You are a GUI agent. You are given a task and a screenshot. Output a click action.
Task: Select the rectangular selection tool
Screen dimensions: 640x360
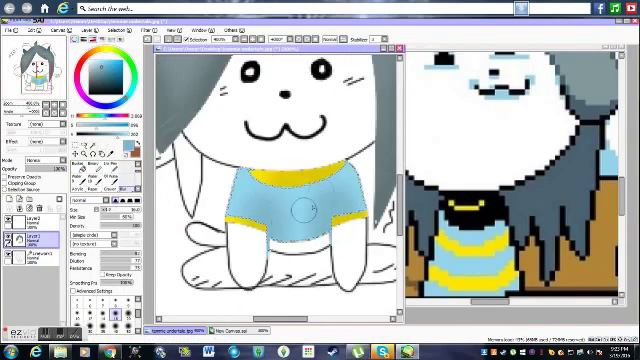[75, 145]
